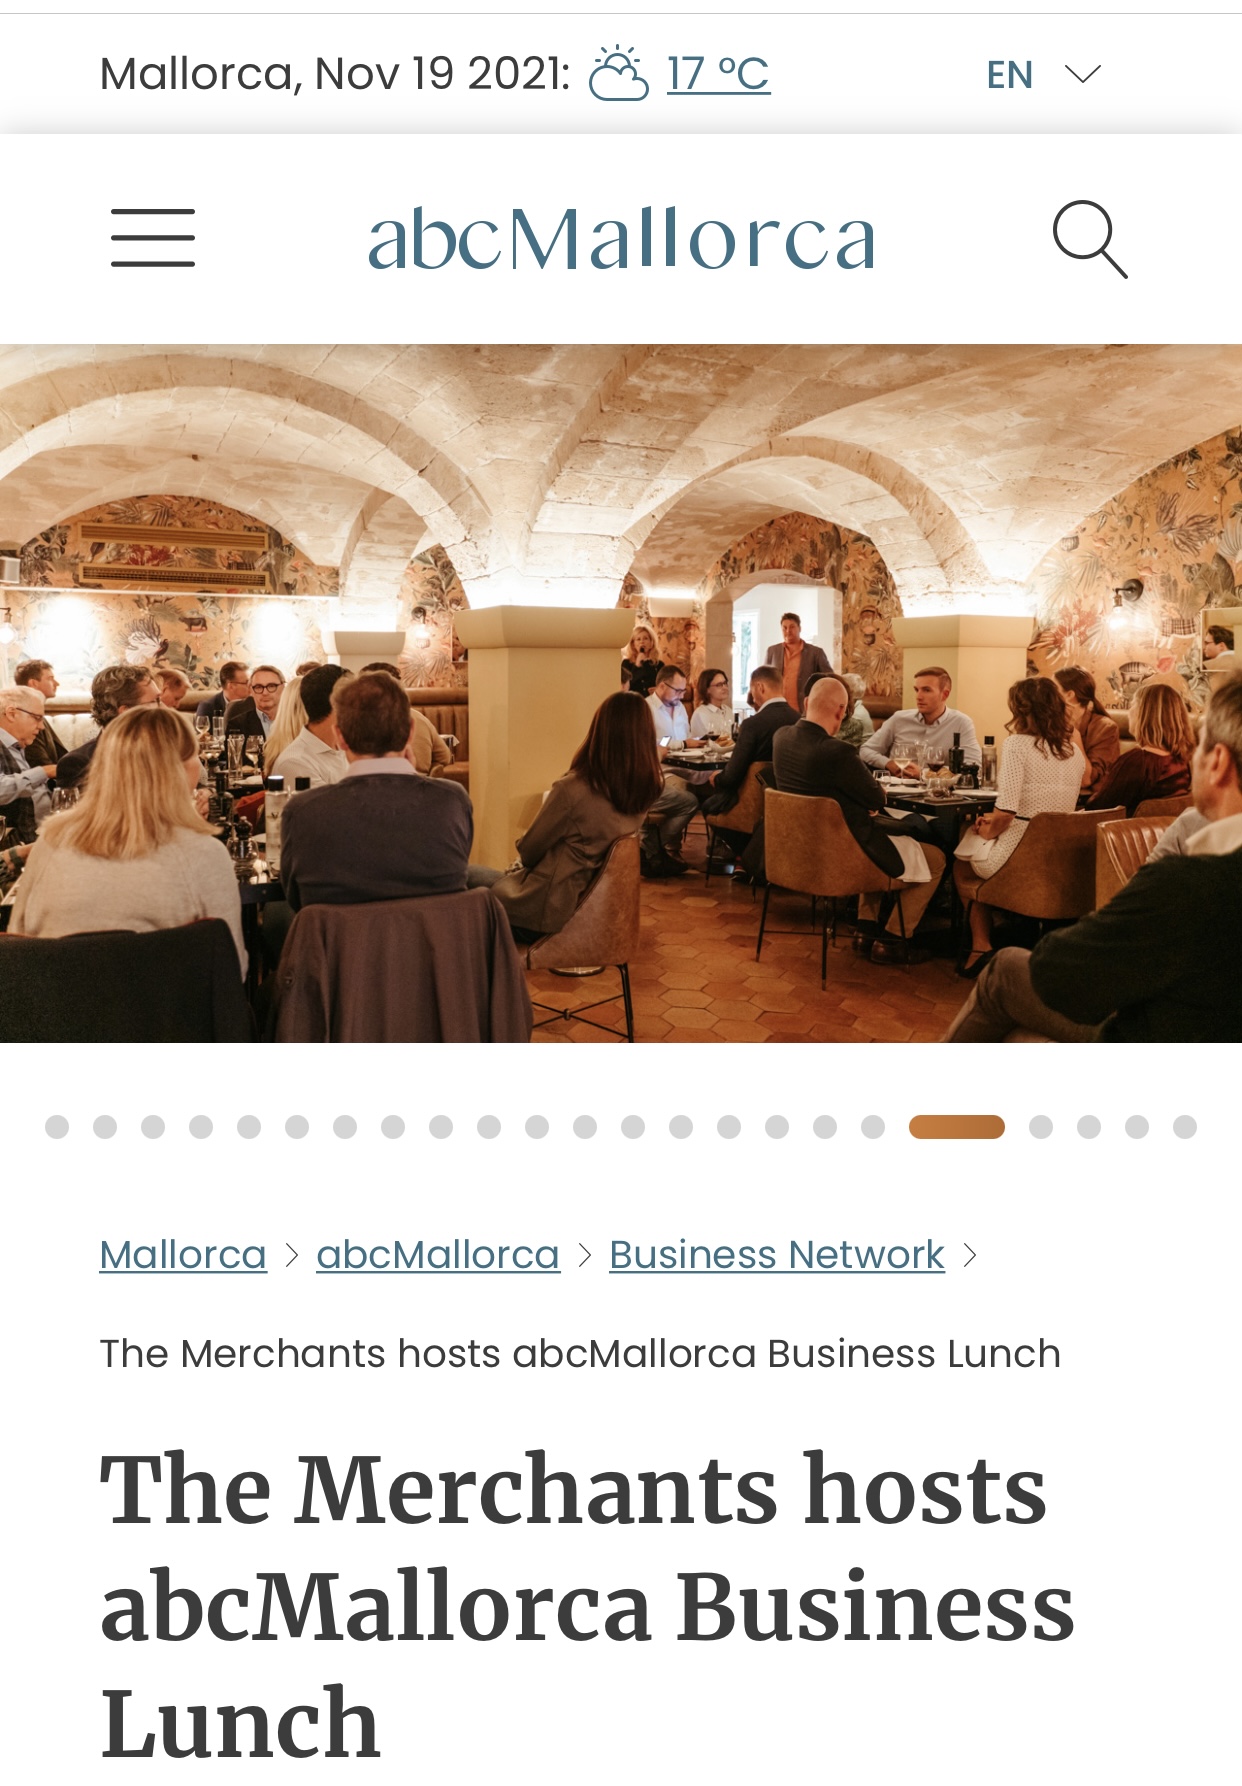1242x1786 pixels.
Task: Click the partly cloudy weather icon
Action: coord(618,74)
